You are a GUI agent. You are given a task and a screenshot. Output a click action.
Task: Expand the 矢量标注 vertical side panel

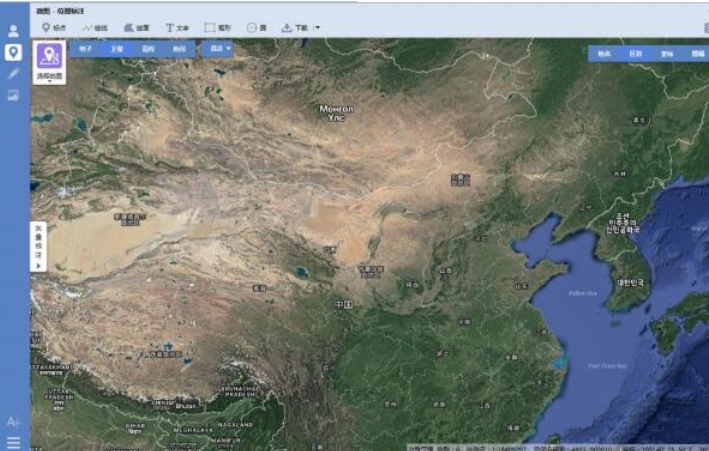coord(38,247)
